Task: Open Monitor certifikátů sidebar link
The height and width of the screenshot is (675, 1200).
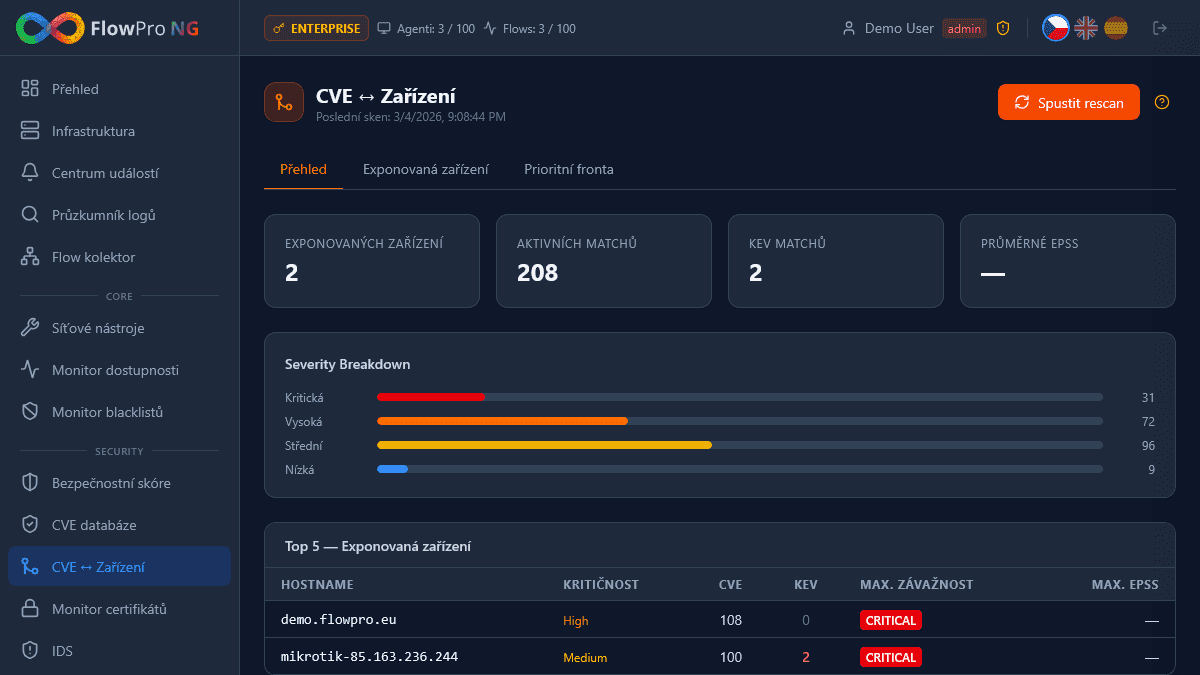Action: 119,608
